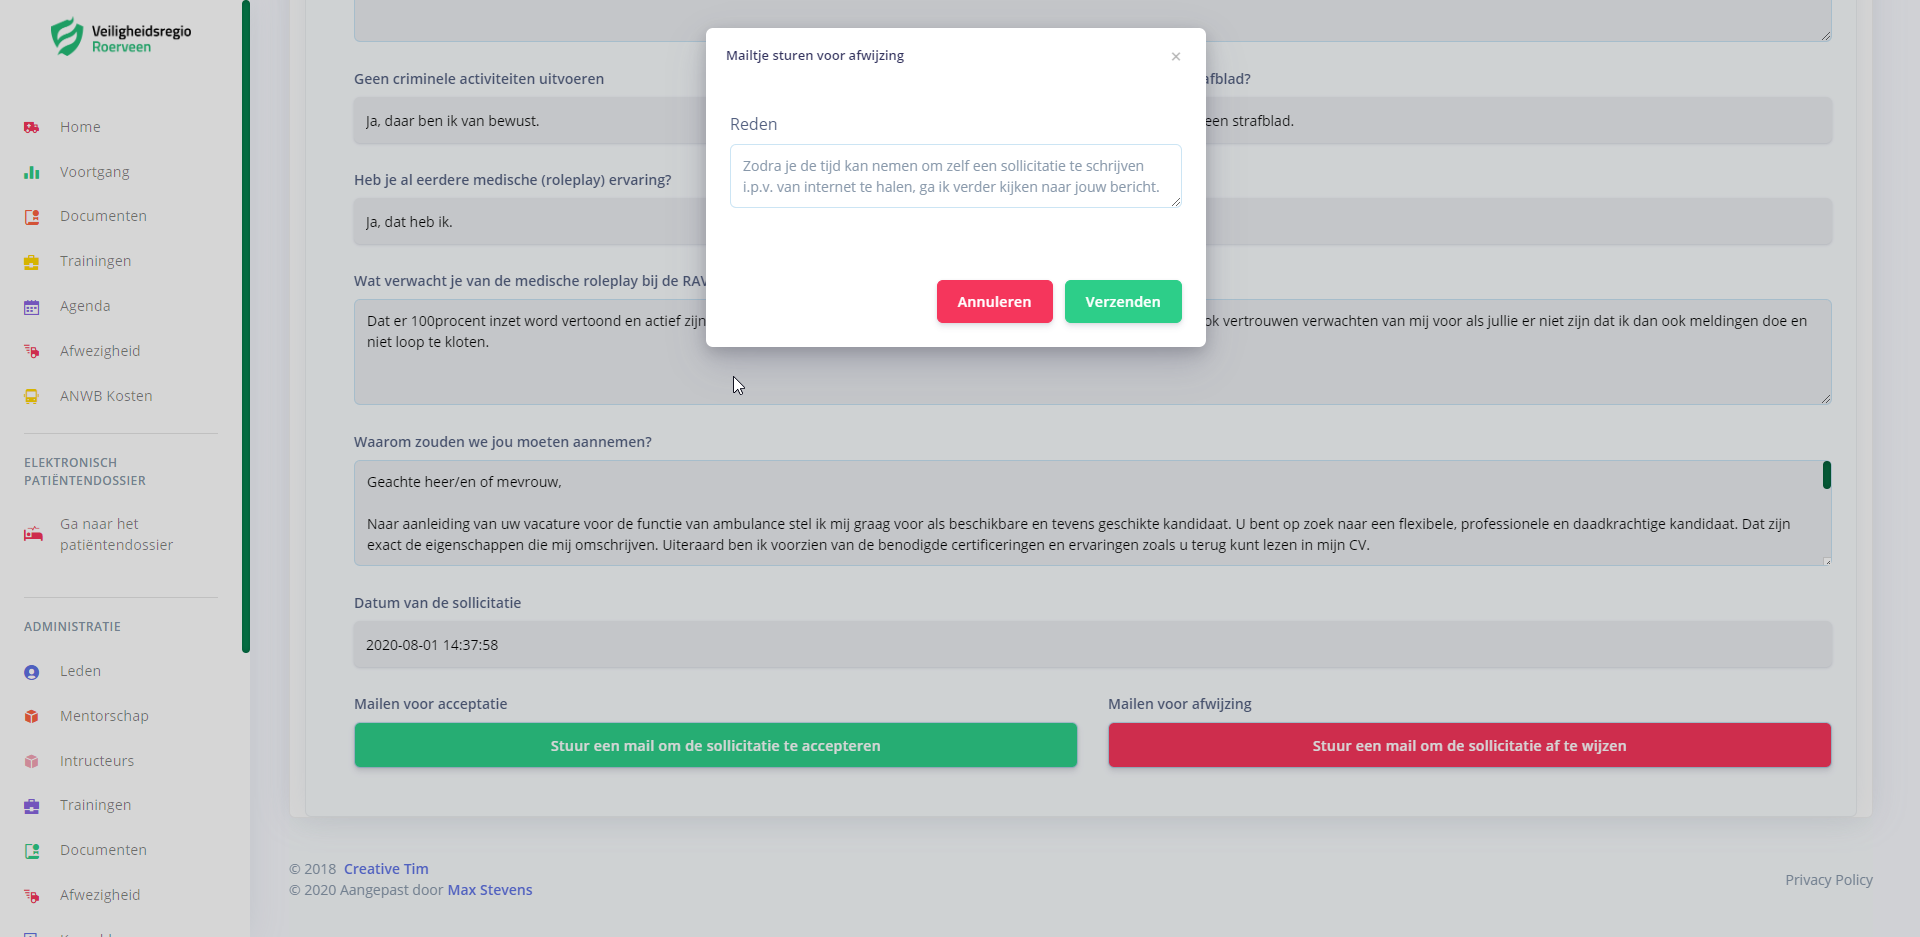
Task: Click the patiëntendossier bed icon
Action: pyautogui.click(x=33, y=534)
